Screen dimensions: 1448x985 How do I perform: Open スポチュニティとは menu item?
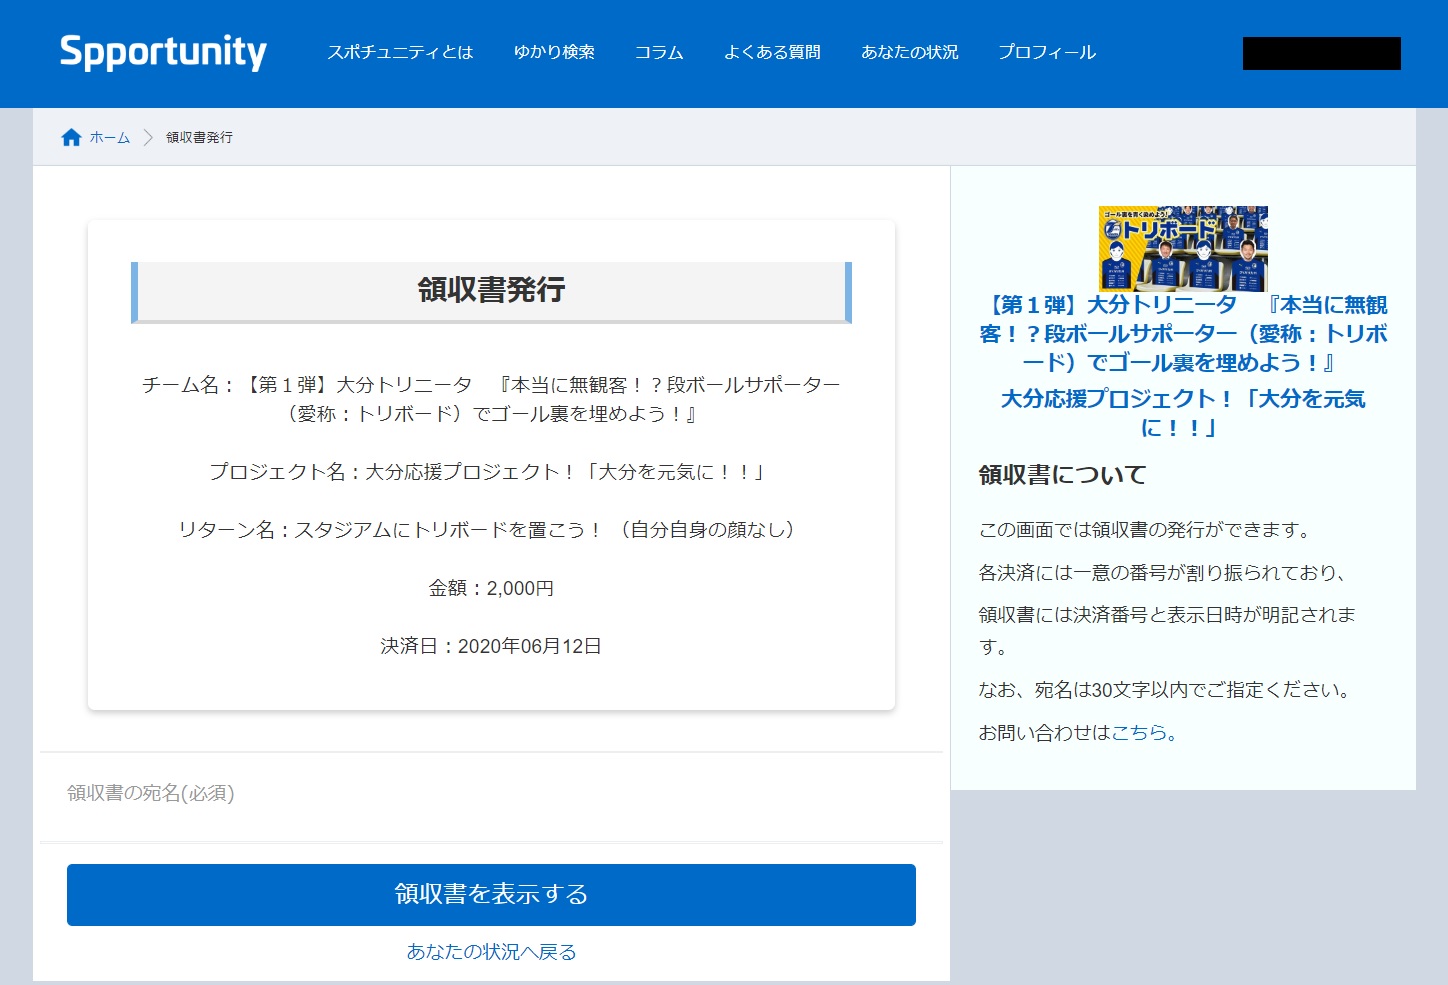click(400, 52)
